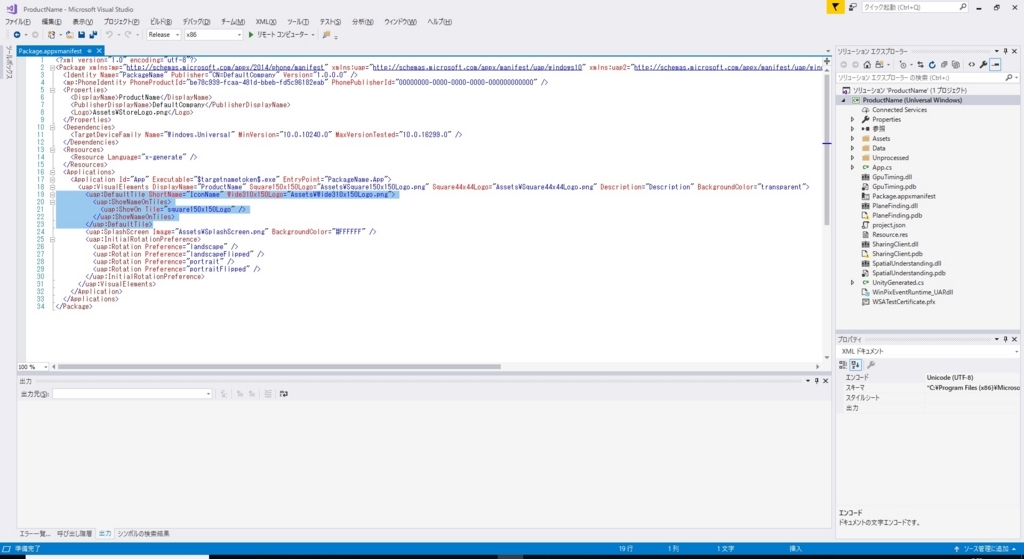Click the Open File folder toolbar icon

tap(69, 35)
